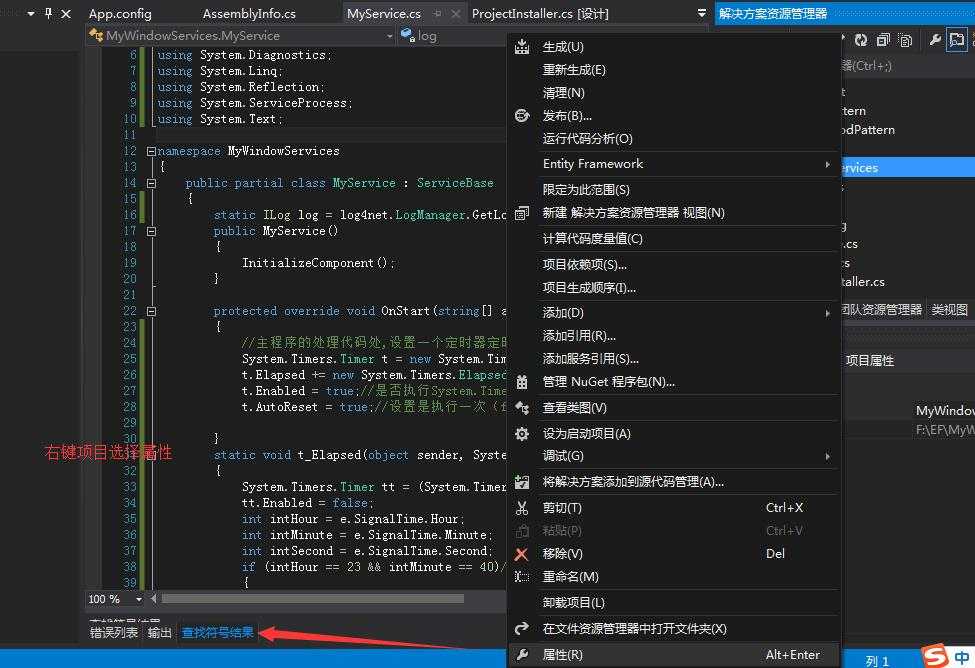
Task: Click the red X remove icon beside 移除(V)
Action: coord(522,554)
